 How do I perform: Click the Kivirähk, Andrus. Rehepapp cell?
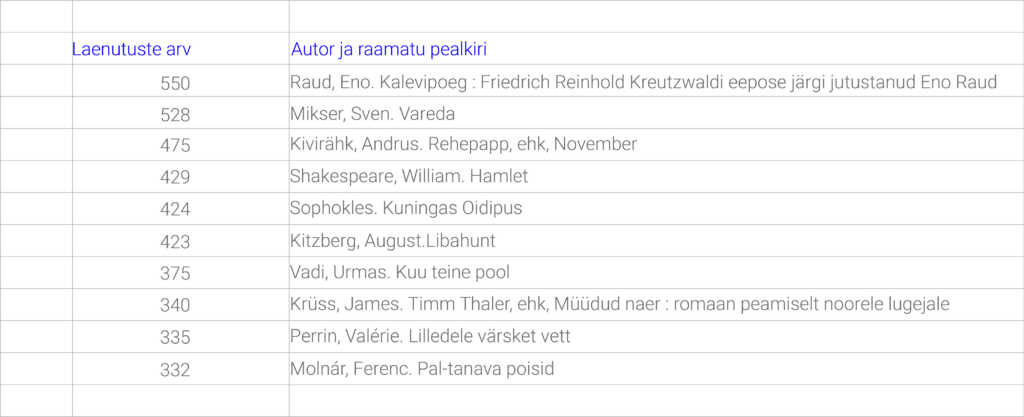coord(656,144)
